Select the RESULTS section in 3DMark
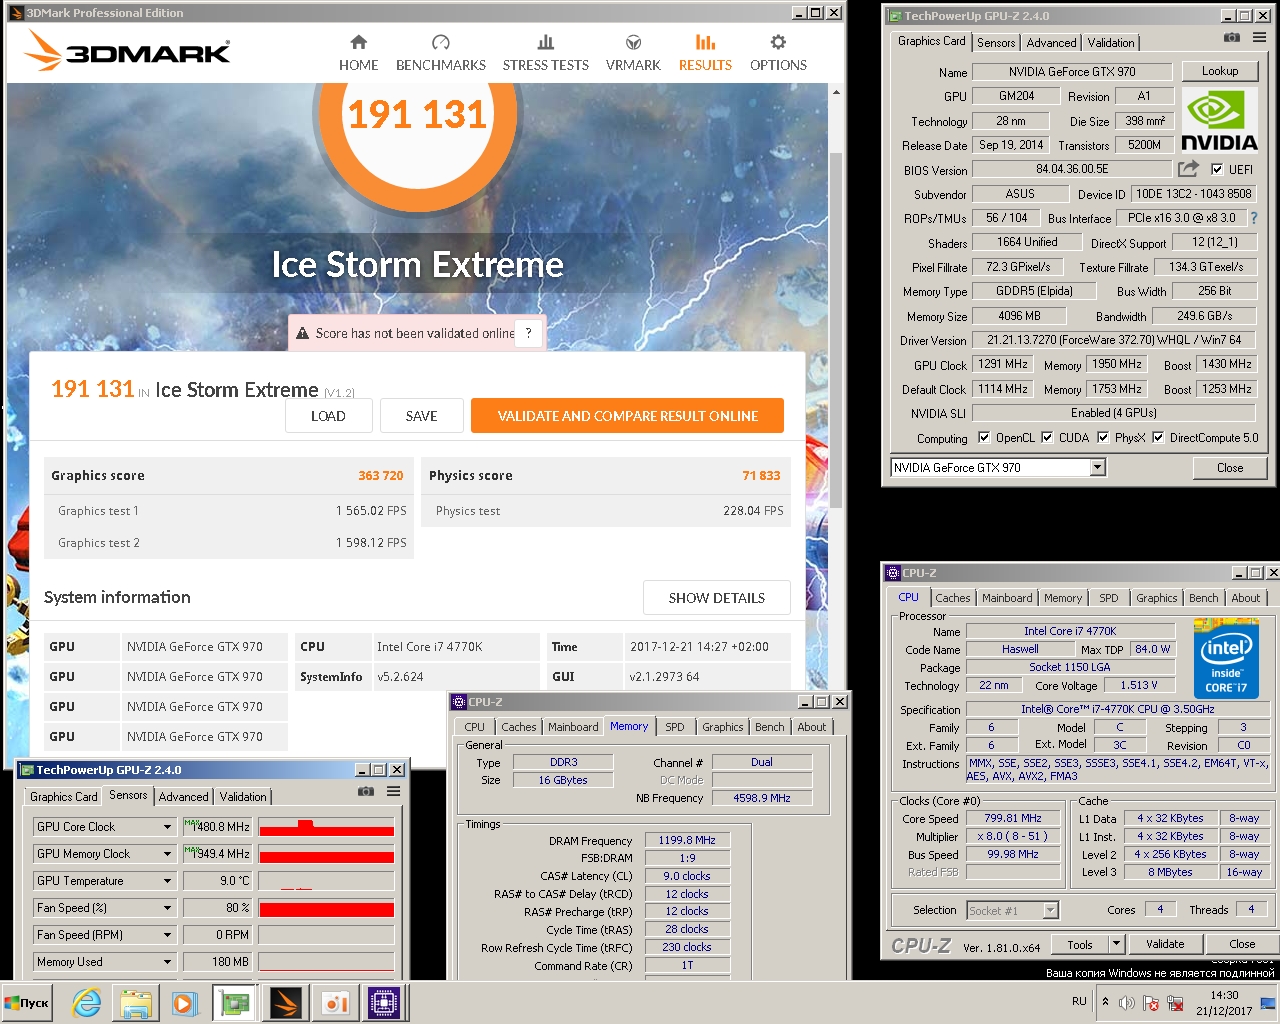Screen dimensions: 1280x1024 tap(705, 53)
